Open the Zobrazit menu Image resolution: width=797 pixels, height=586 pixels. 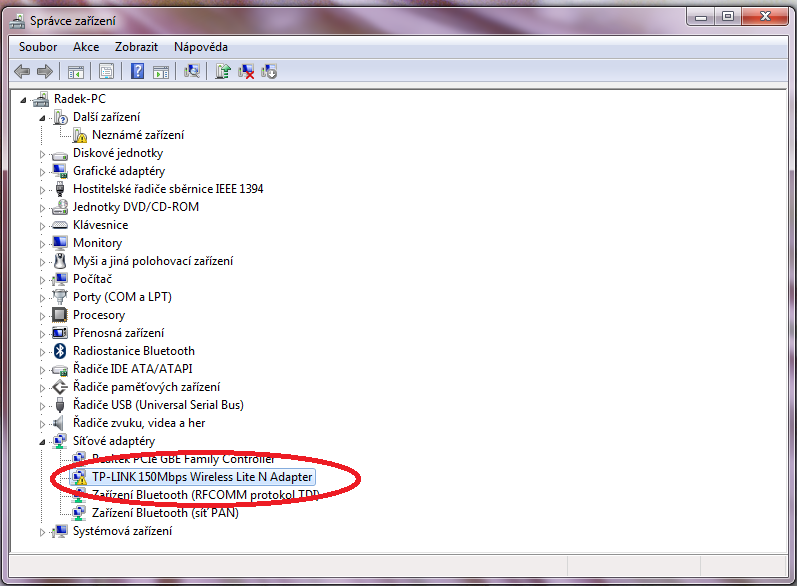[x=136, y=47]
